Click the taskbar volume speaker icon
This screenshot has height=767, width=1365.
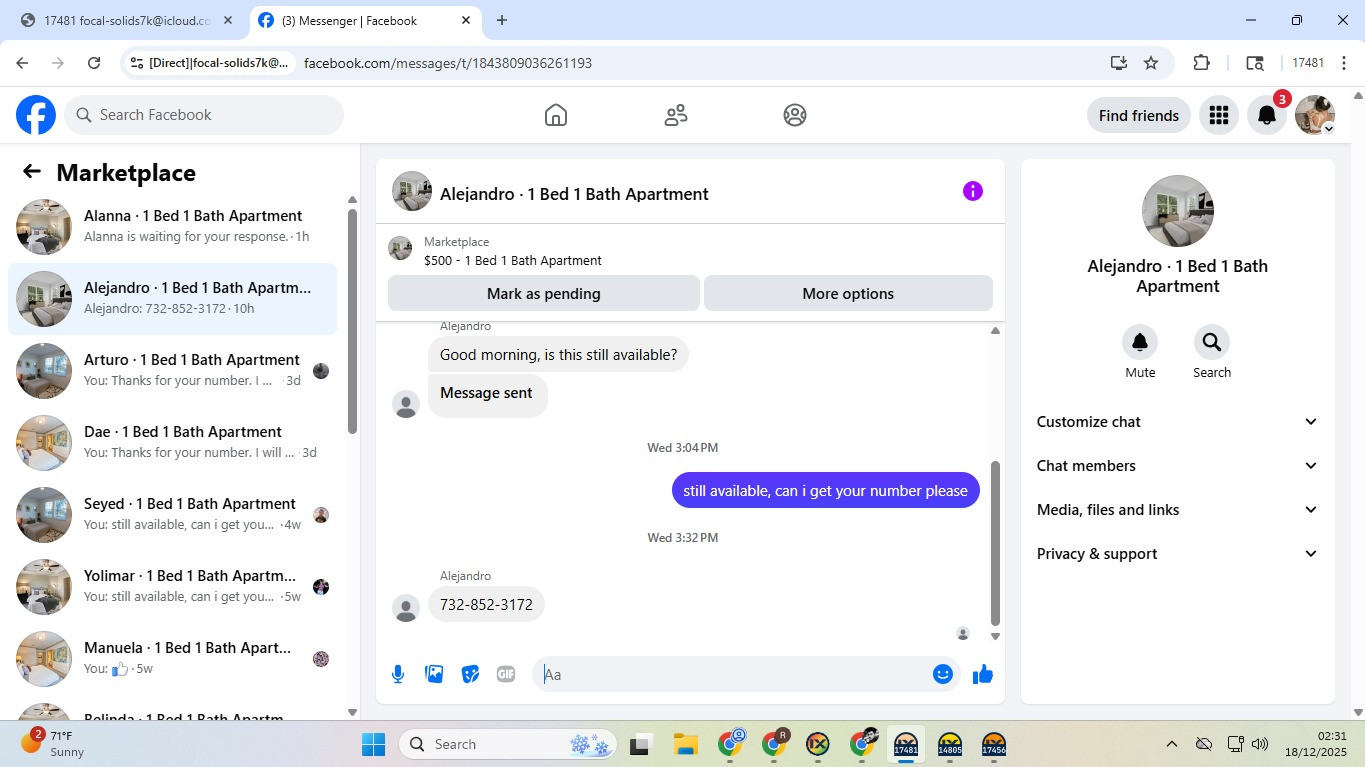click(1260, 744)
